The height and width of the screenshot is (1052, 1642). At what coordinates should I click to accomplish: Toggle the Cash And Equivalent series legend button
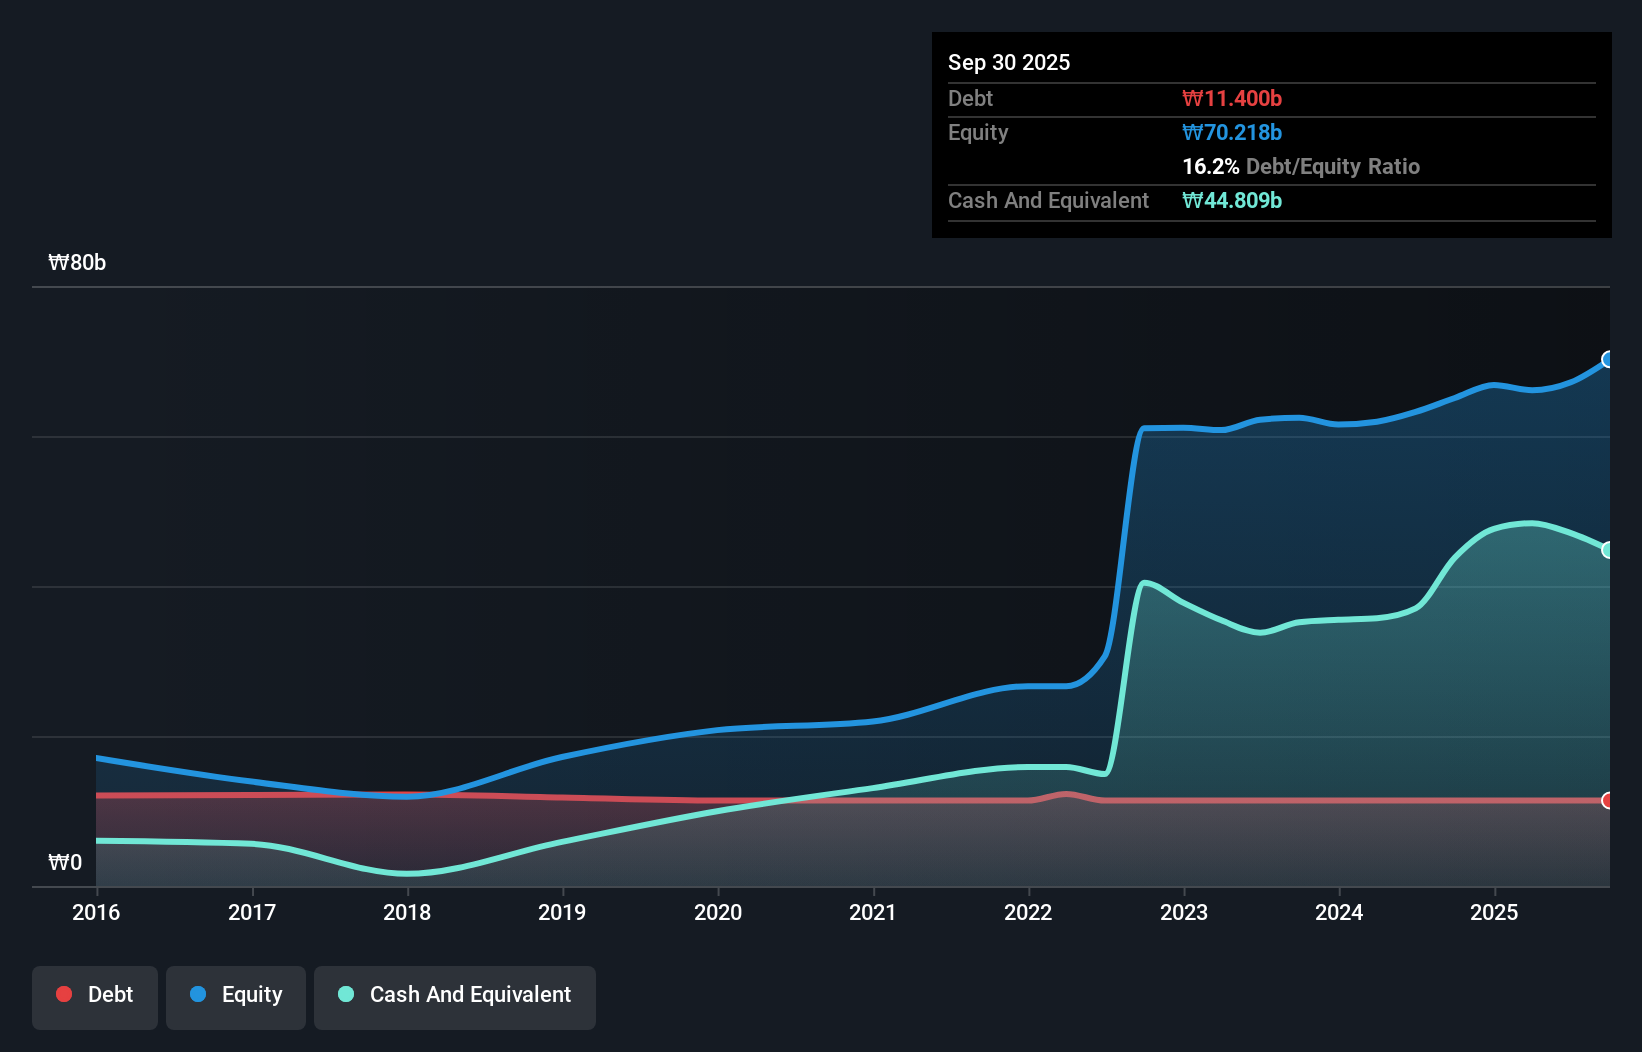coord(455,997)
